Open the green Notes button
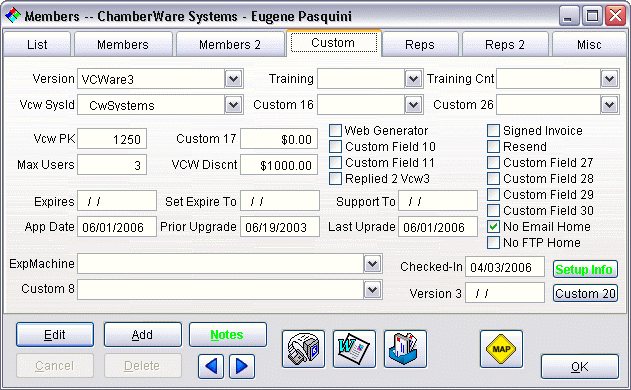The image size is (631, 390). click(x=227, y=334)
